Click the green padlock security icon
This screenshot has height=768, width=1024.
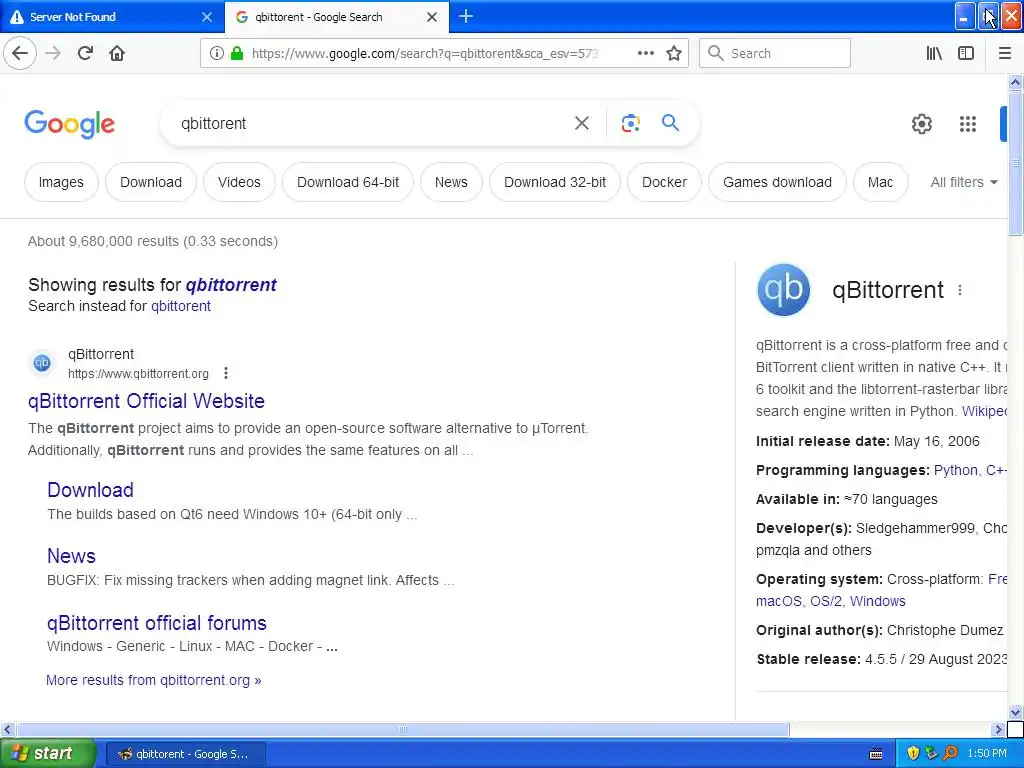[237, 53]
